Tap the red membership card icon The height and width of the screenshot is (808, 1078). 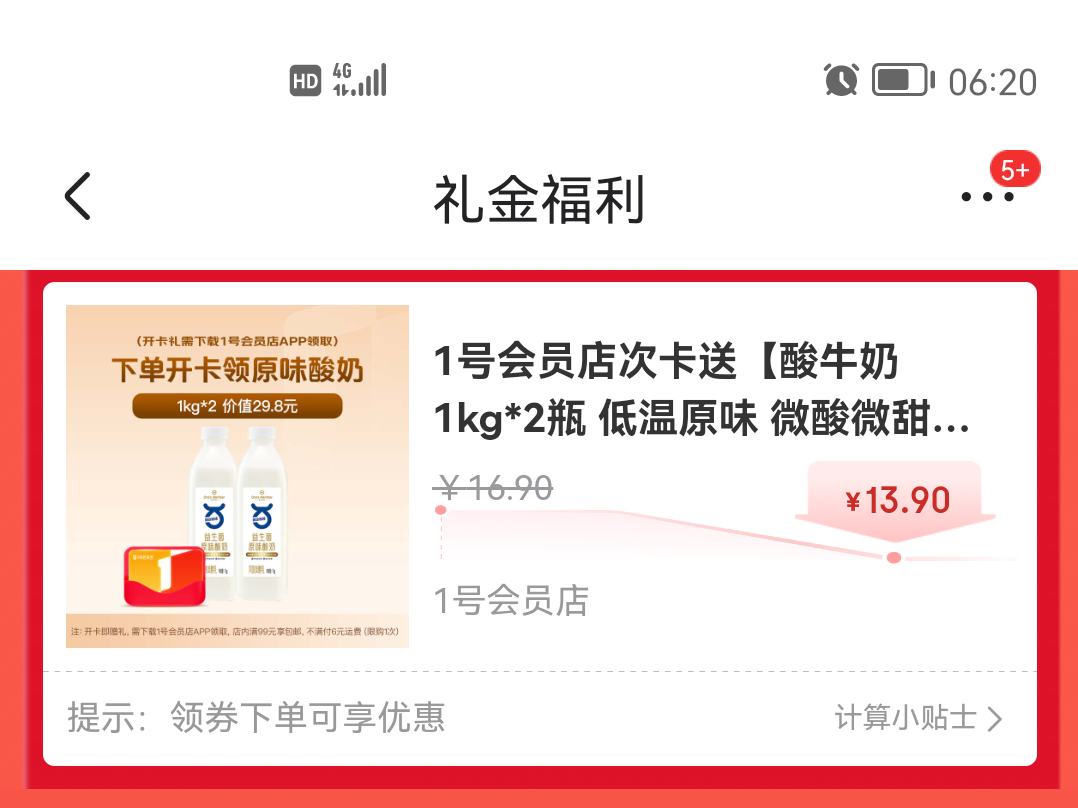(164, 576)
